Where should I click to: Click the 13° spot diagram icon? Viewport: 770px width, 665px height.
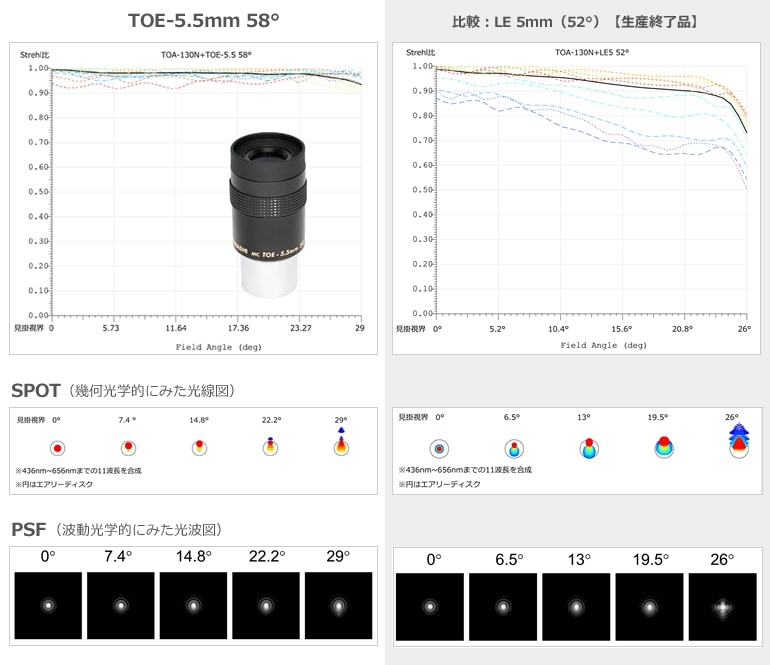[589, 448]
